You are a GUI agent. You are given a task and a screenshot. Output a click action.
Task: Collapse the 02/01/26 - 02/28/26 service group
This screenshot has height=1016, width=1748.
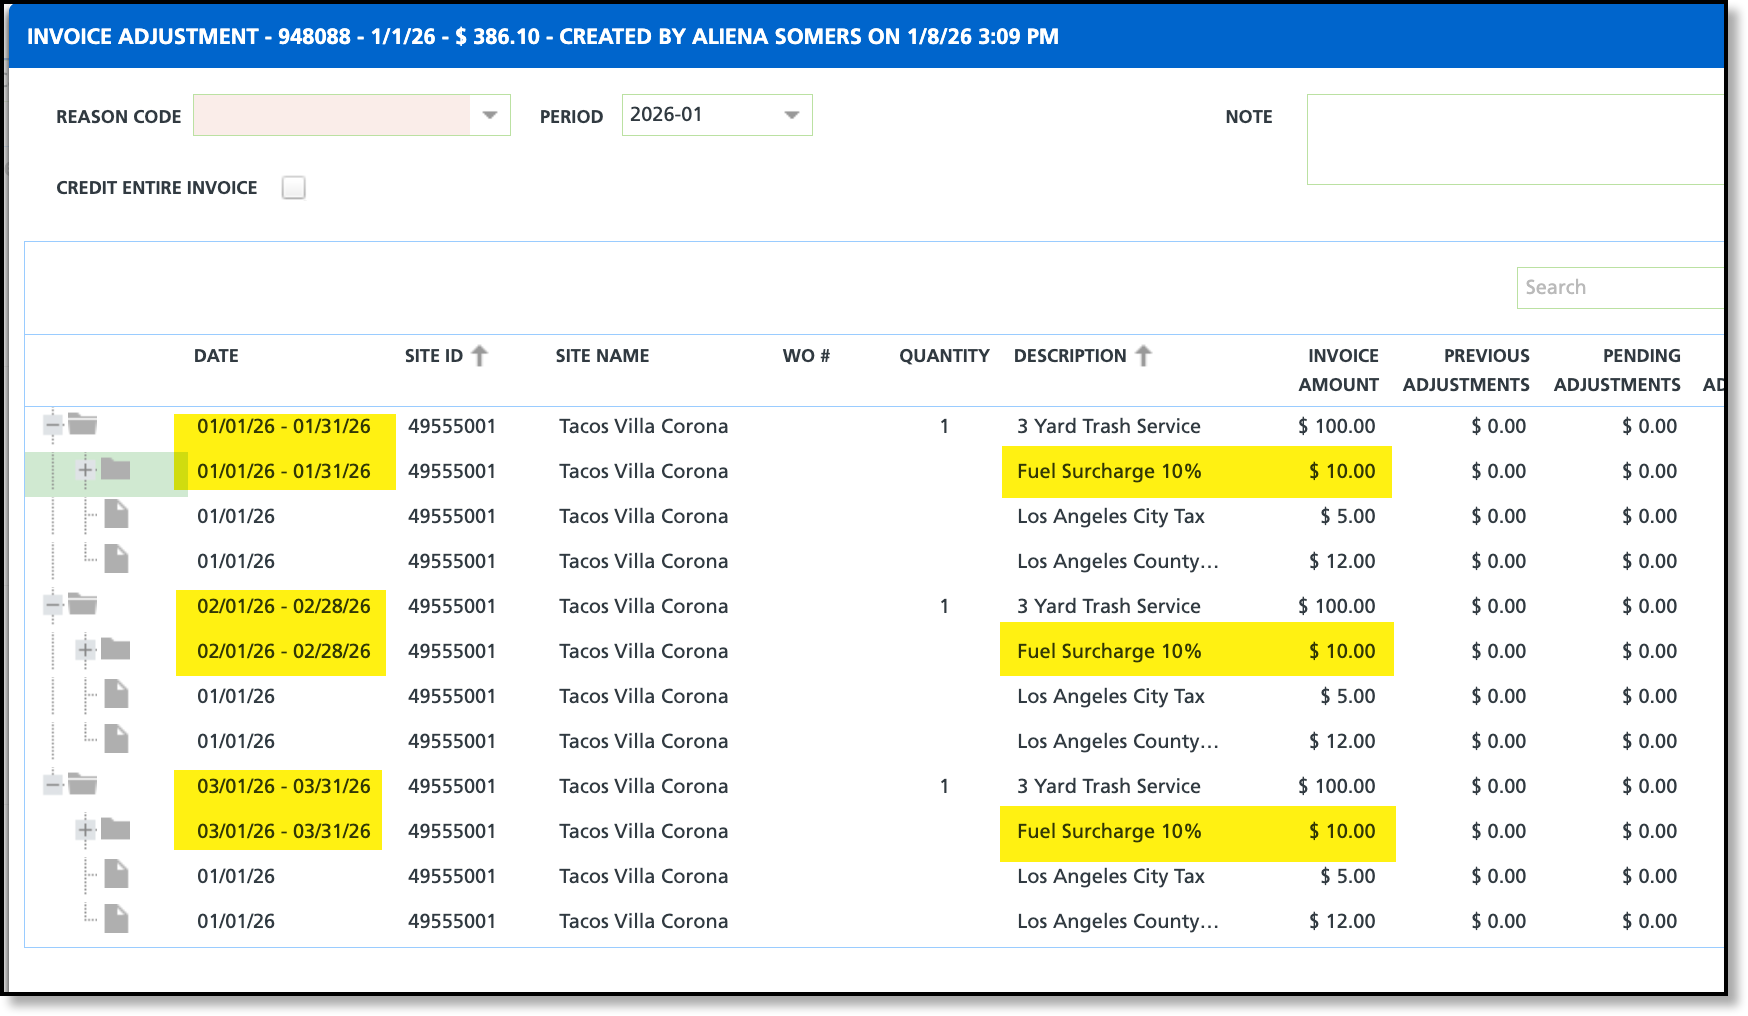(x=53, y=605)
